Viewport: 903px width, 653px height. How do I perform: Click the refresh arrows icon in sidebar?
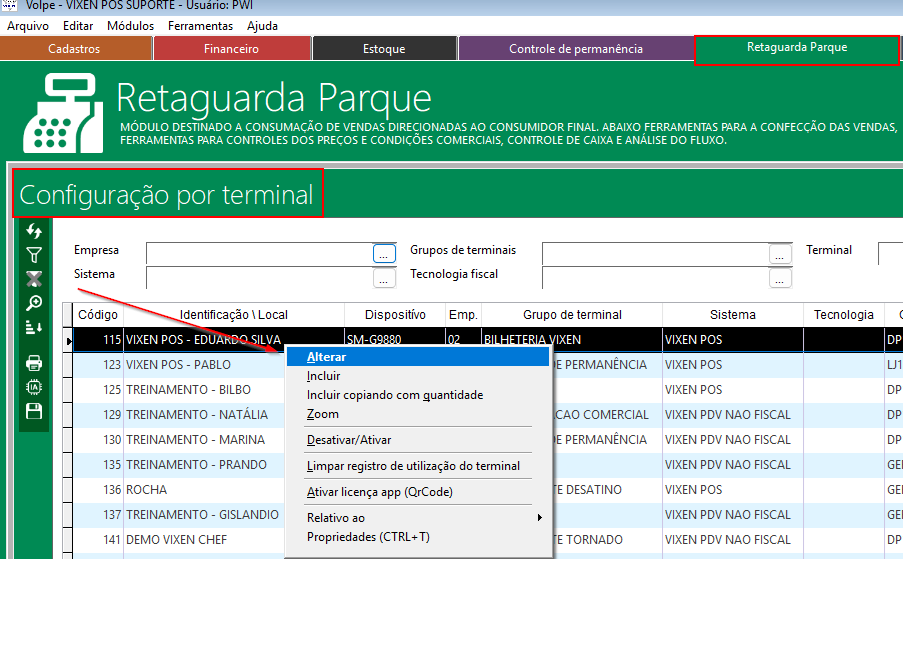pyautogui.click(x=34, y=232)
